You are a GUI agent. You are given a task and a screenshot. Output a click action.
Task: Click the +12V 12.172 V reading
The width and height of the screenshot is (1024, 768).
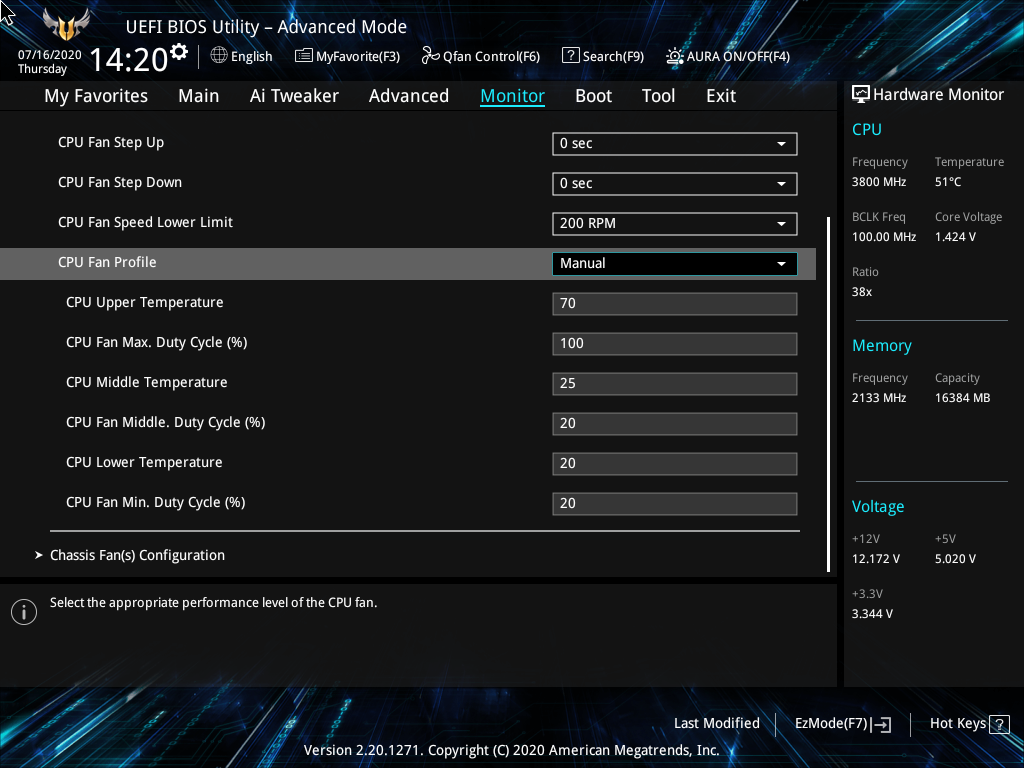pos(876,559)
